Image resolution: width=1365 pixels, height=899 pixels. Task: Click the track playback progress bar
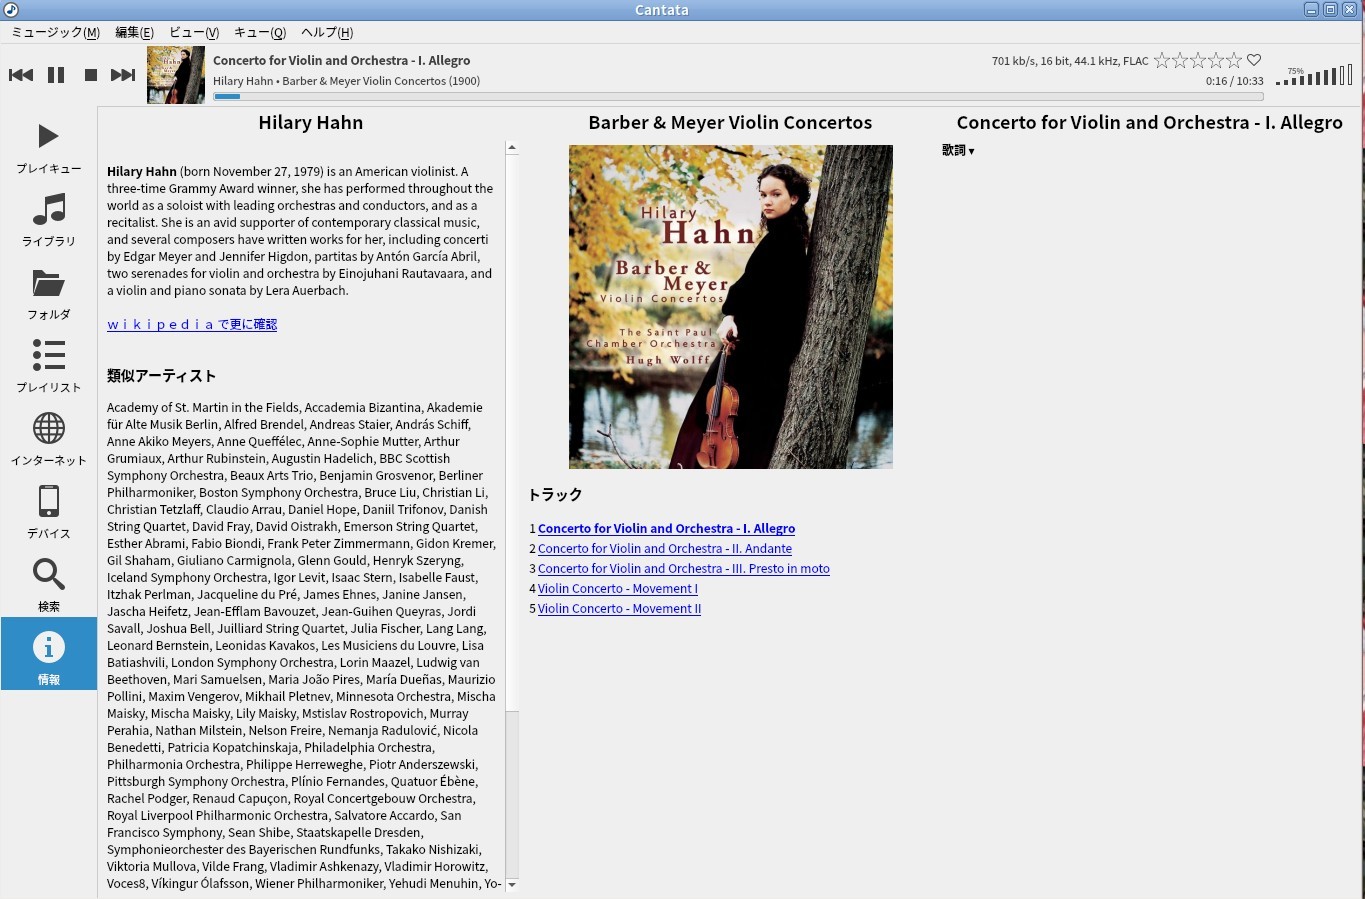pyautogui.click(x=738, y=97)
